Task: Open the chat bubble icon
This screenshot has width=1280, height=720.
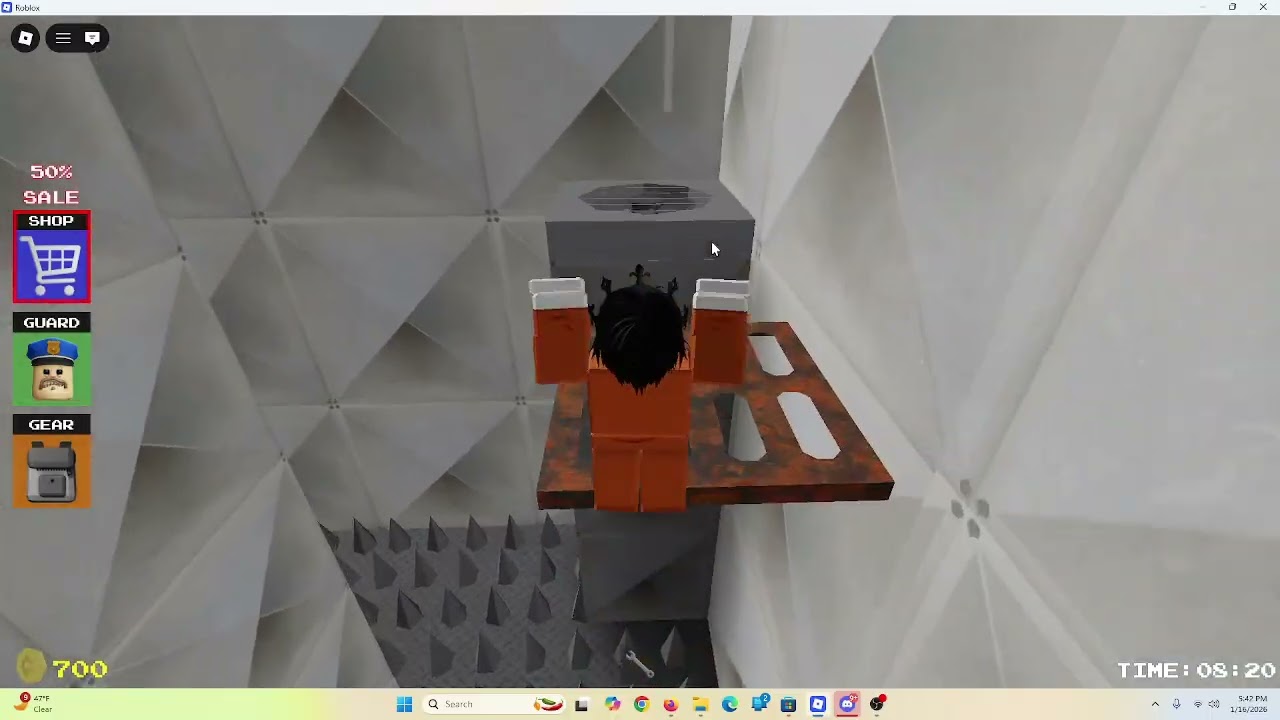Action: coord(92,38)
